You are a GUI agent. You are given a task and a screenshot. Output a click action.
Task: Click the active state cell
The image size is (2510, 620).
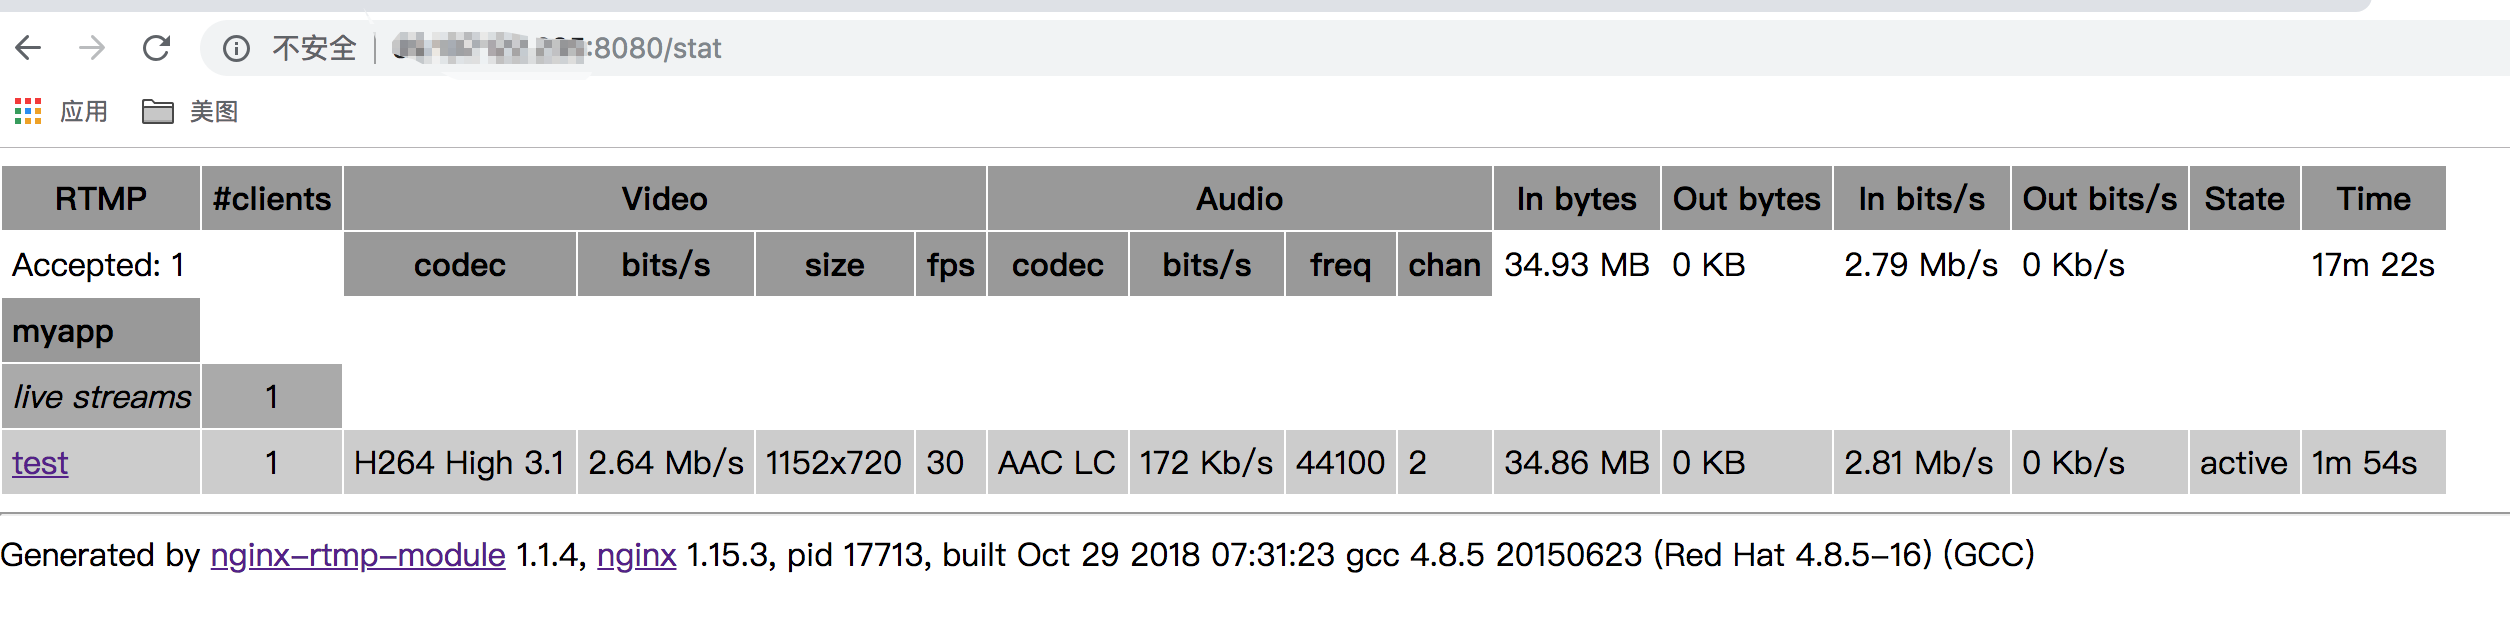tap(2243, 463)
